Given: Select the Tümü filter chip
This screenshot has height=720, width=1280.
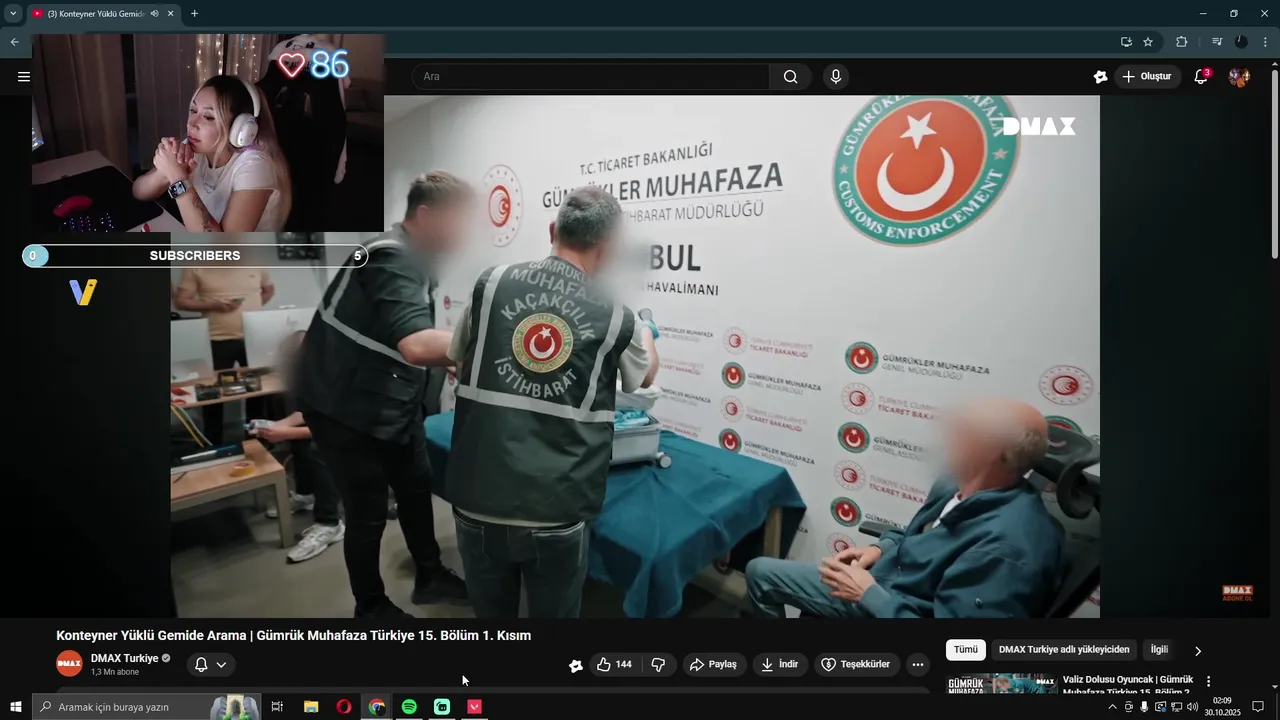Looking at the screenshot, I should tap(965, 650).
